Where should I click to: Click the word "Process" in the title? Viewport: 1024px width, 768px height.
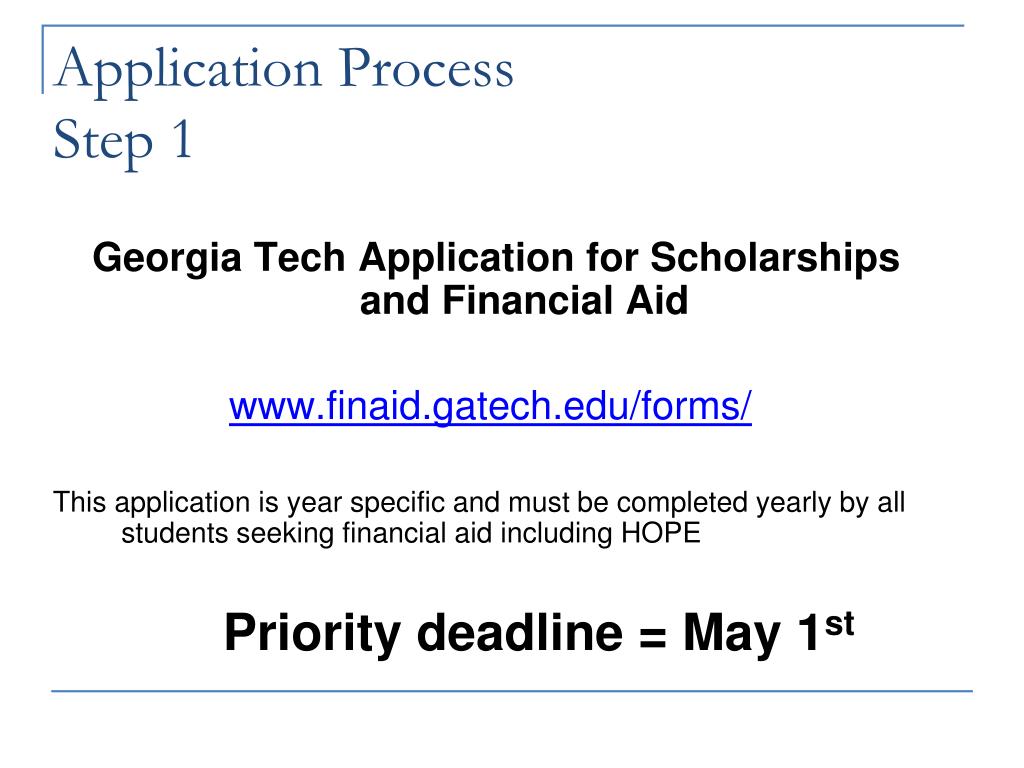click(426, 68)
